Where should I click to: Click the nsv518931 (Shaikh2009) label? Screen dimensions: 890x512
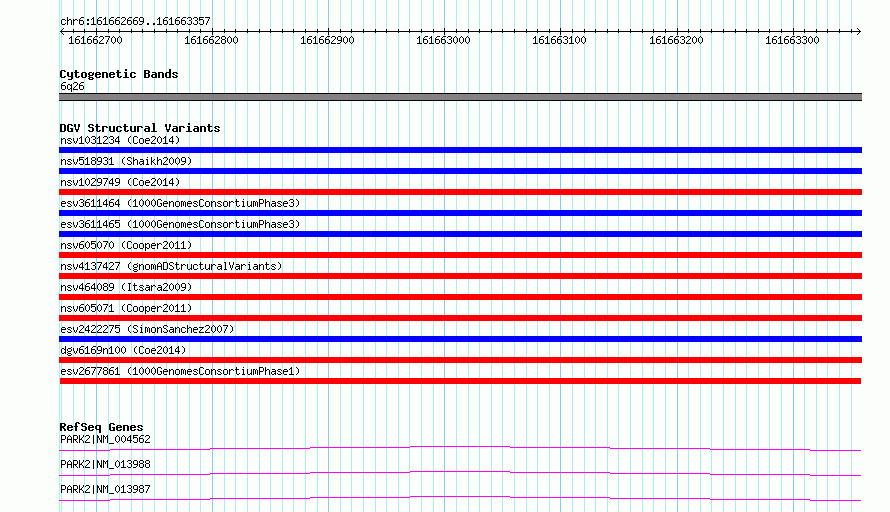tap(126, 161)
